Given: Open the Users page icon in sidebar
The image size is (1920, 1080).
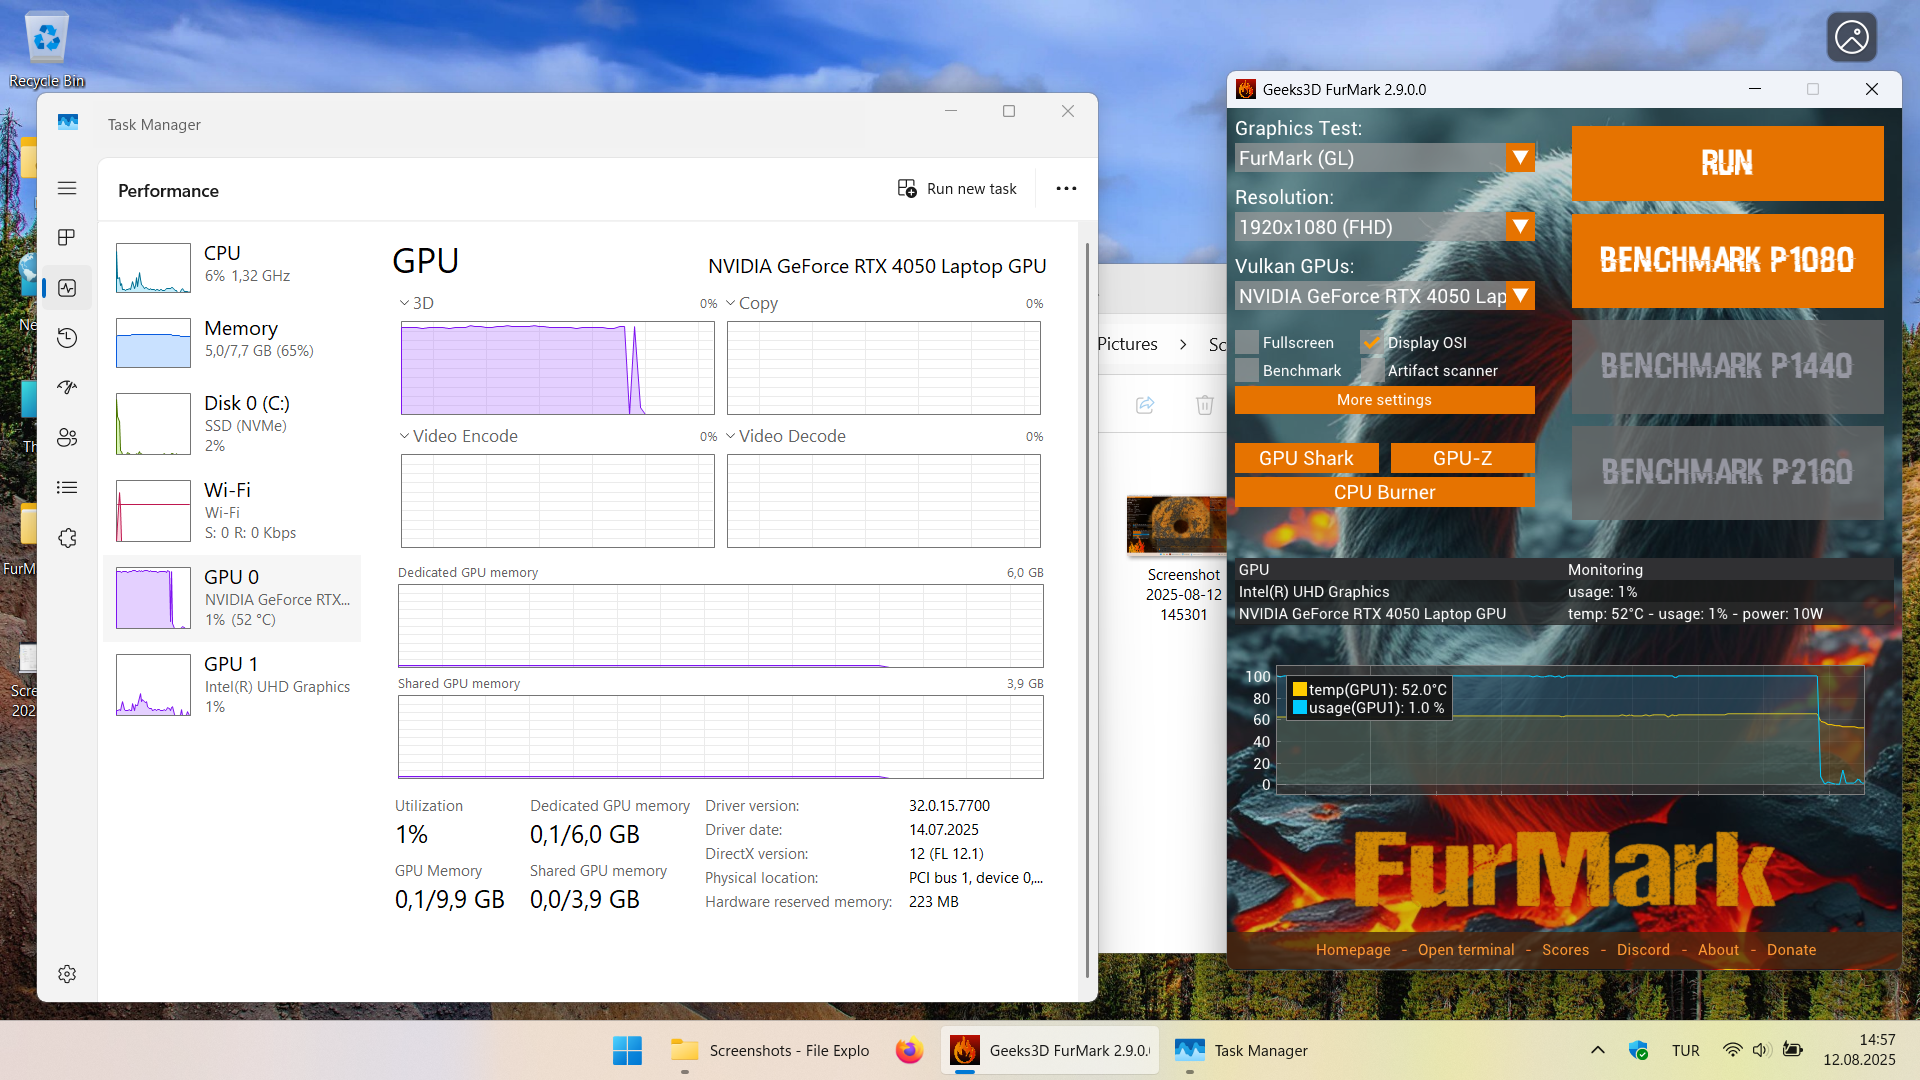Looking at the screenshot, I should pos(67,438).
